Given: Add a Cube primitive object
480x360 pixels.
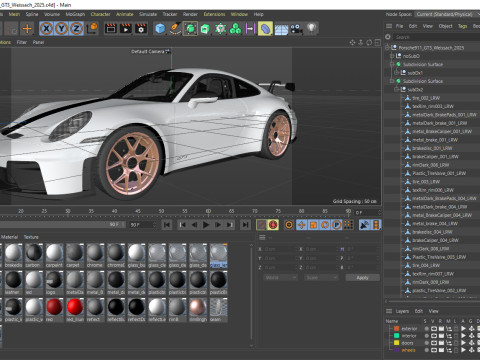Looking at the screenshot, I should (160, 29).
